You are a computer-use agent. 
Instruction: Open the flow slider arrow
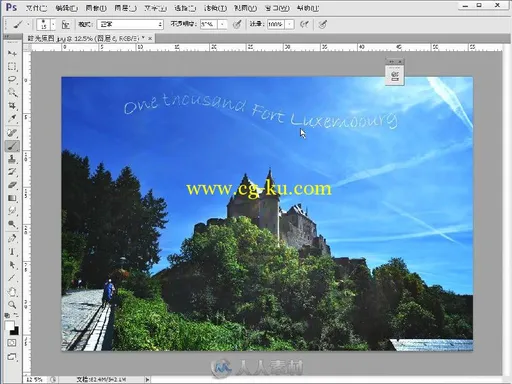289,24
